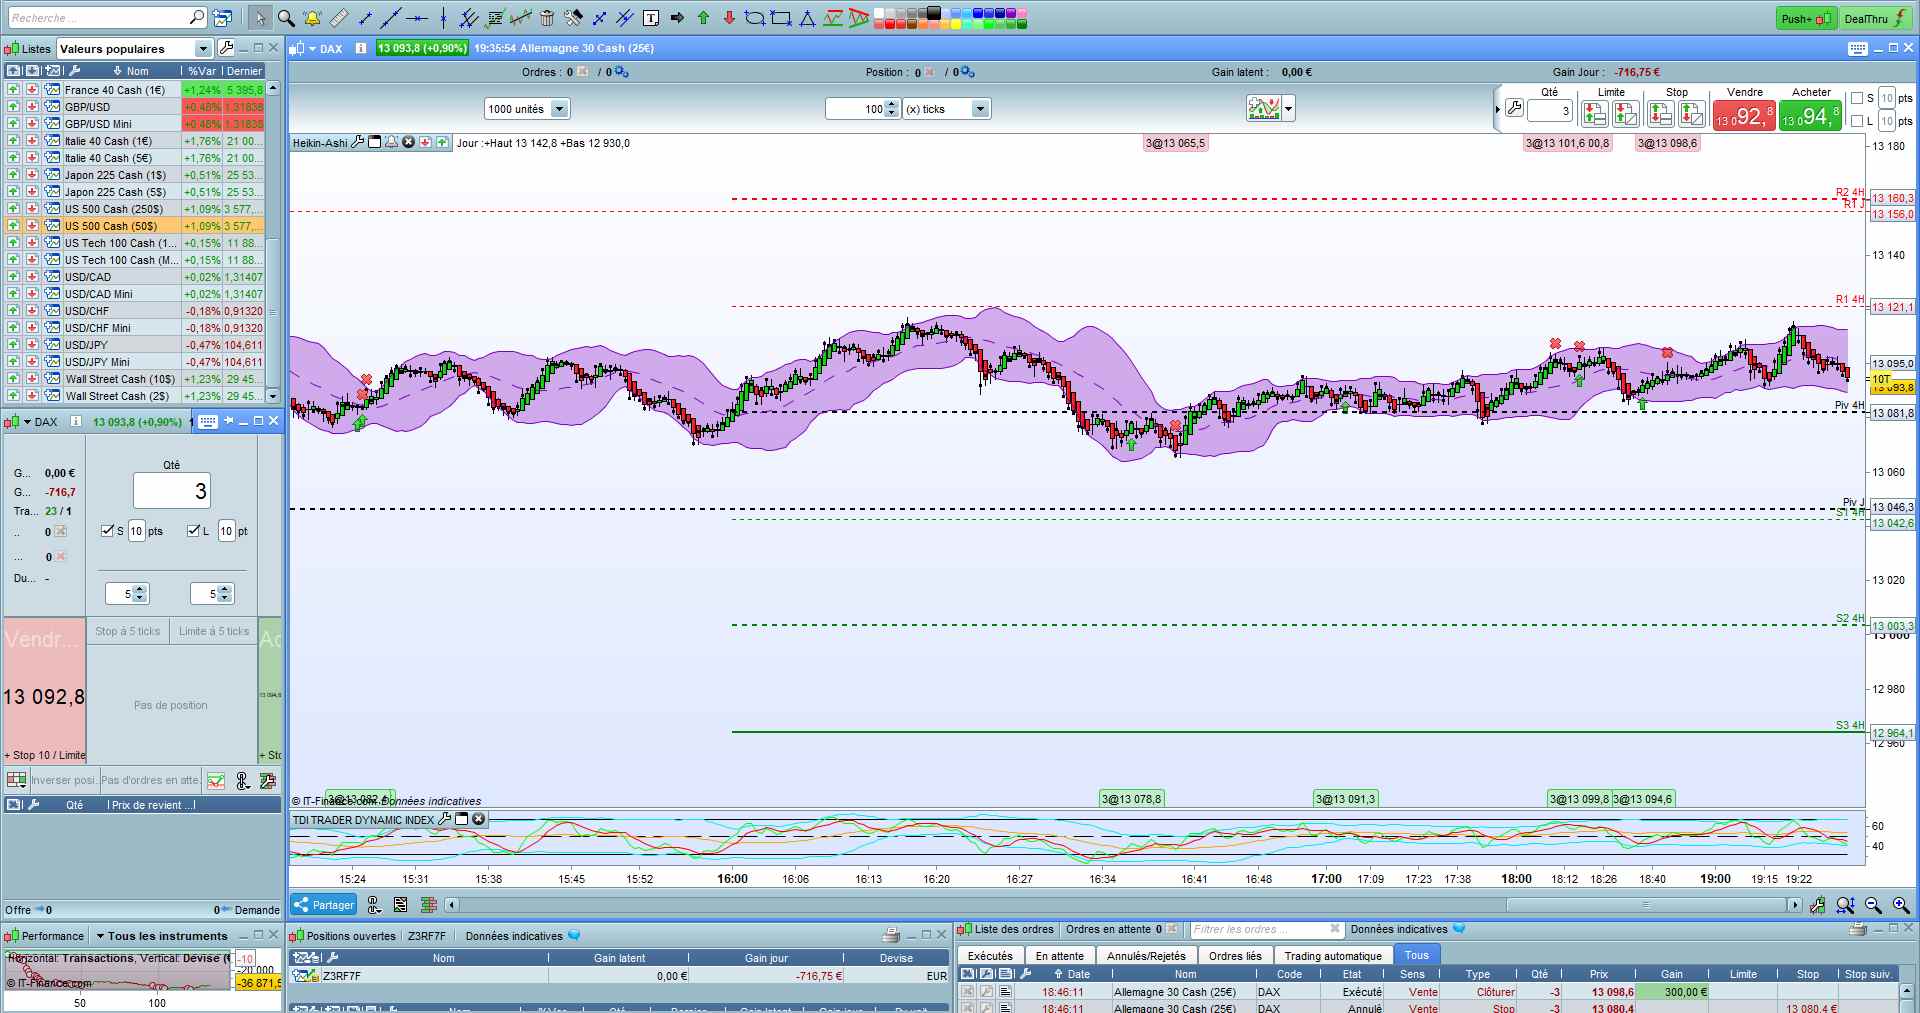Viewport: 1920px width, 1013px height.
Task: Open the Listes panel wrench settings
Action: point(226,48)
